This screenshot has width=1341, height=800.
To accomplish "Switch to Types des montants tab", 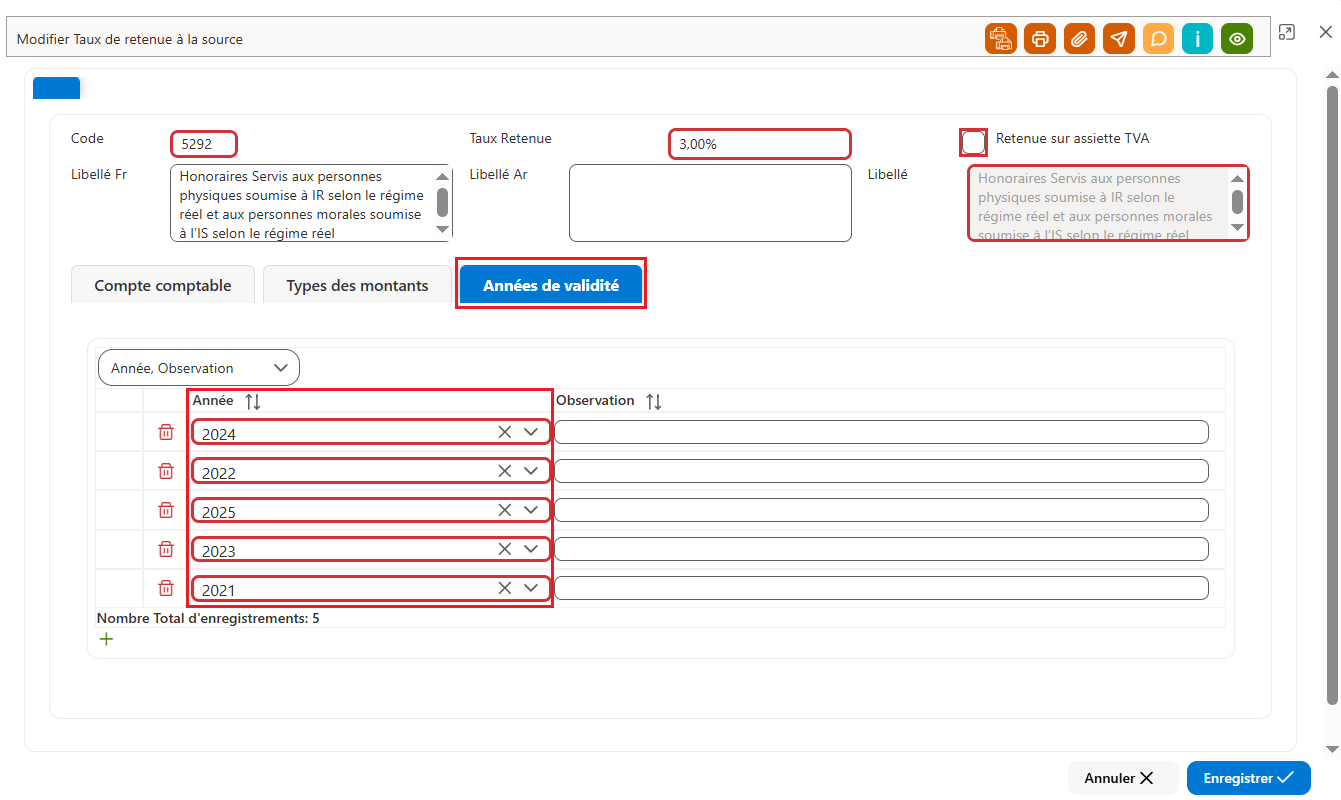I will coord(357,285).
